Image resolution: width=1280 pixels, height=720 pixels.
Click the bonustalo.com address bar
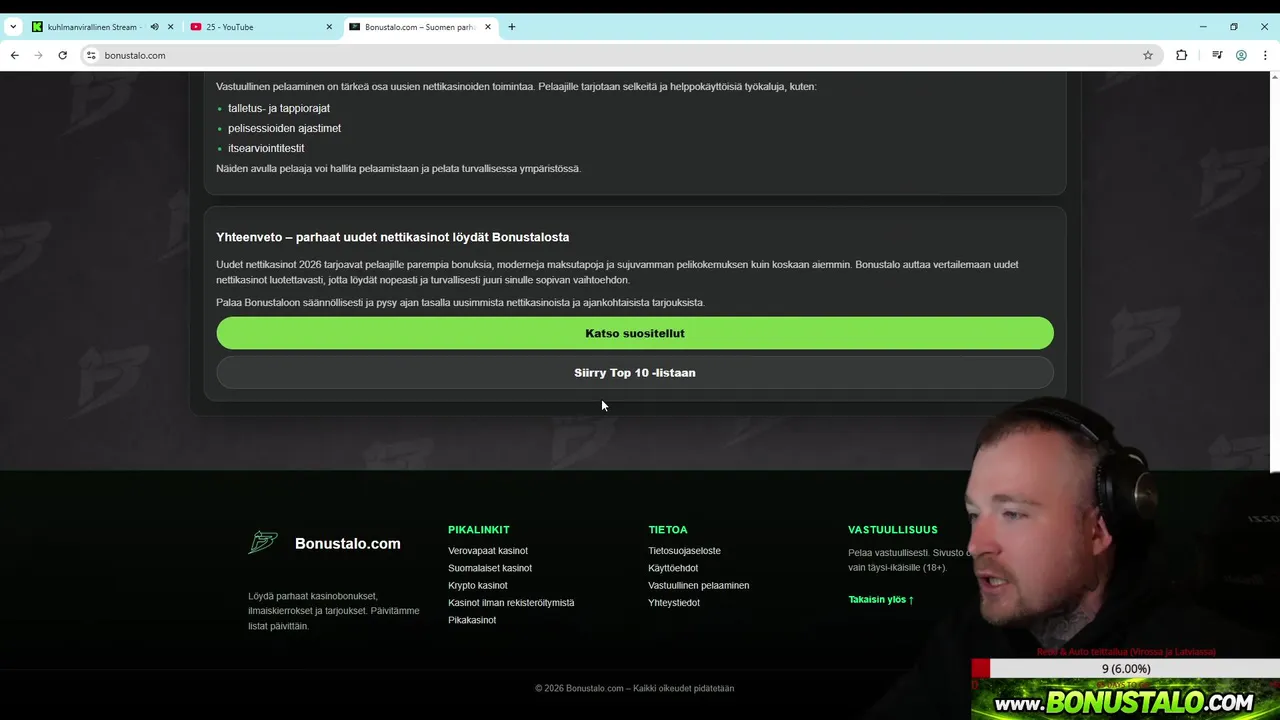click(x=620, y=55)
